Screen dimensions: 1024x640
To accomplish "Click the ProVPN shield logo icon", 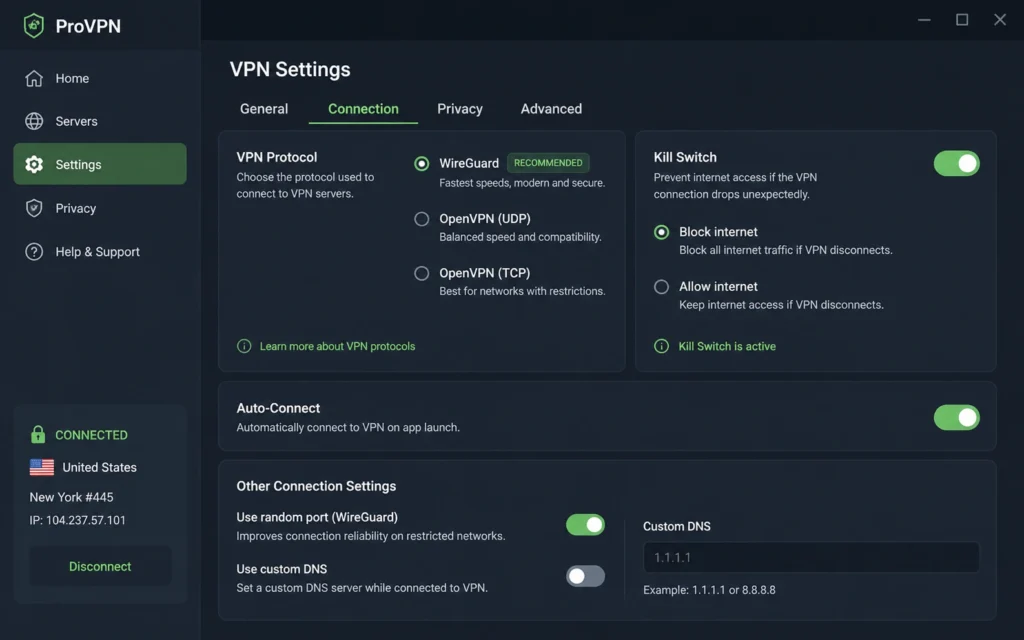I will [34, 26].
